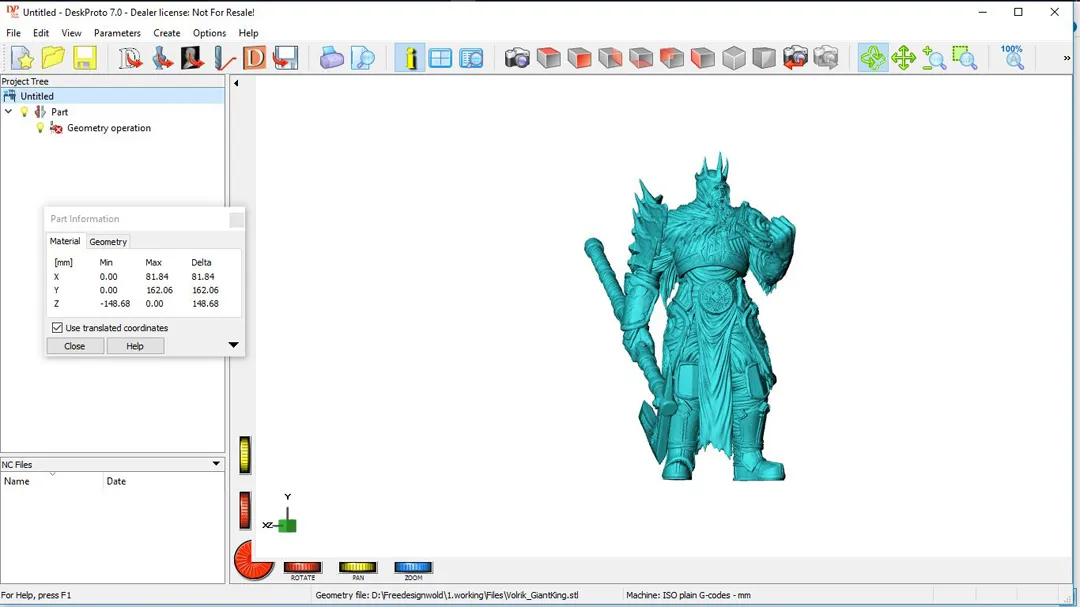1080x607 pixels.
Task: Click the Open Project folder icon
Action: click(x=53, y=58)
